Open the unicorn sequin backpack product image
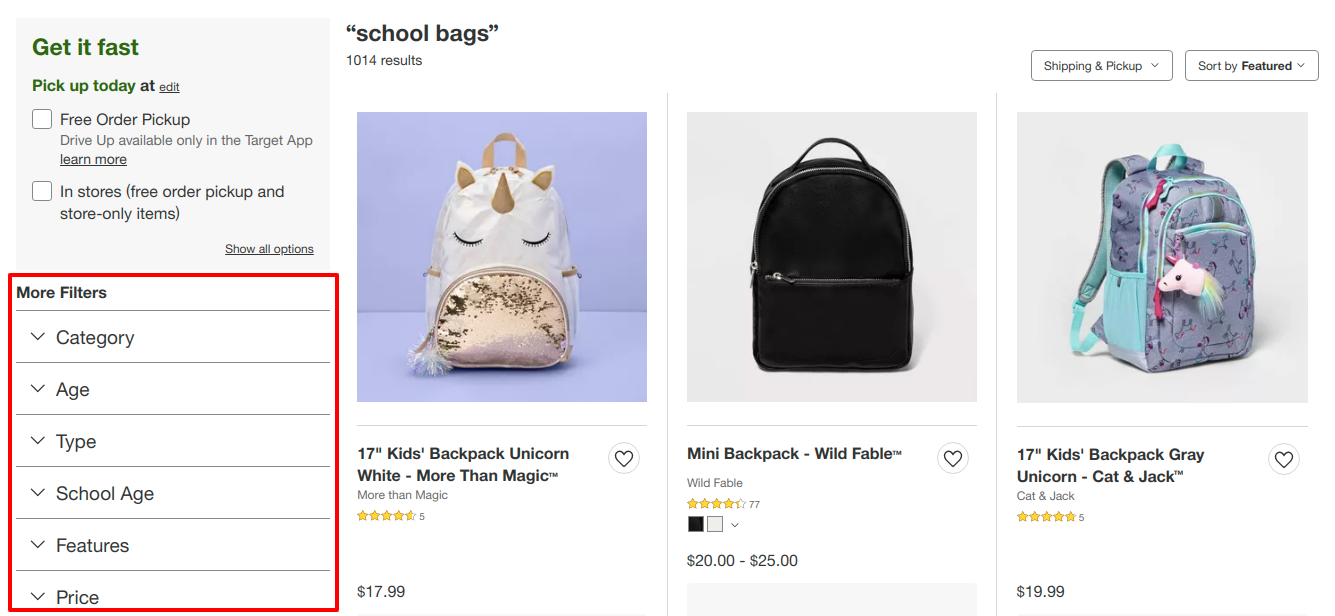 (502, 257)
